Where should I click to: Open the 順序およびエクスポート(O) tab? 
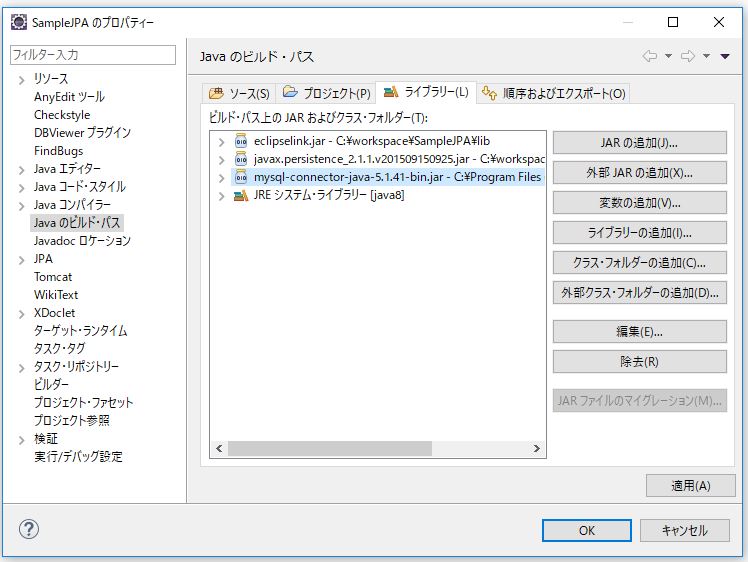pos(553,93)
